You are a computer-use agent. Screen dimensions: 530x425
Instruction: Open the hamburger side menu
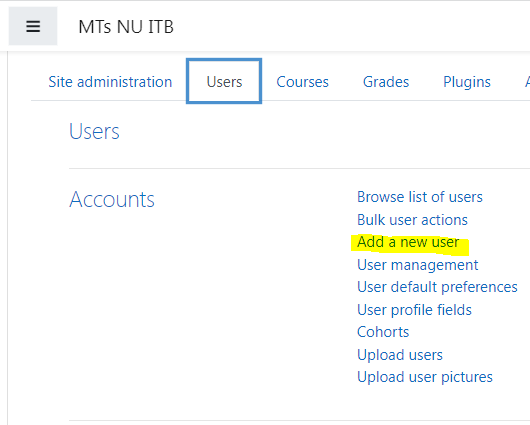click(x=33, y=26)
